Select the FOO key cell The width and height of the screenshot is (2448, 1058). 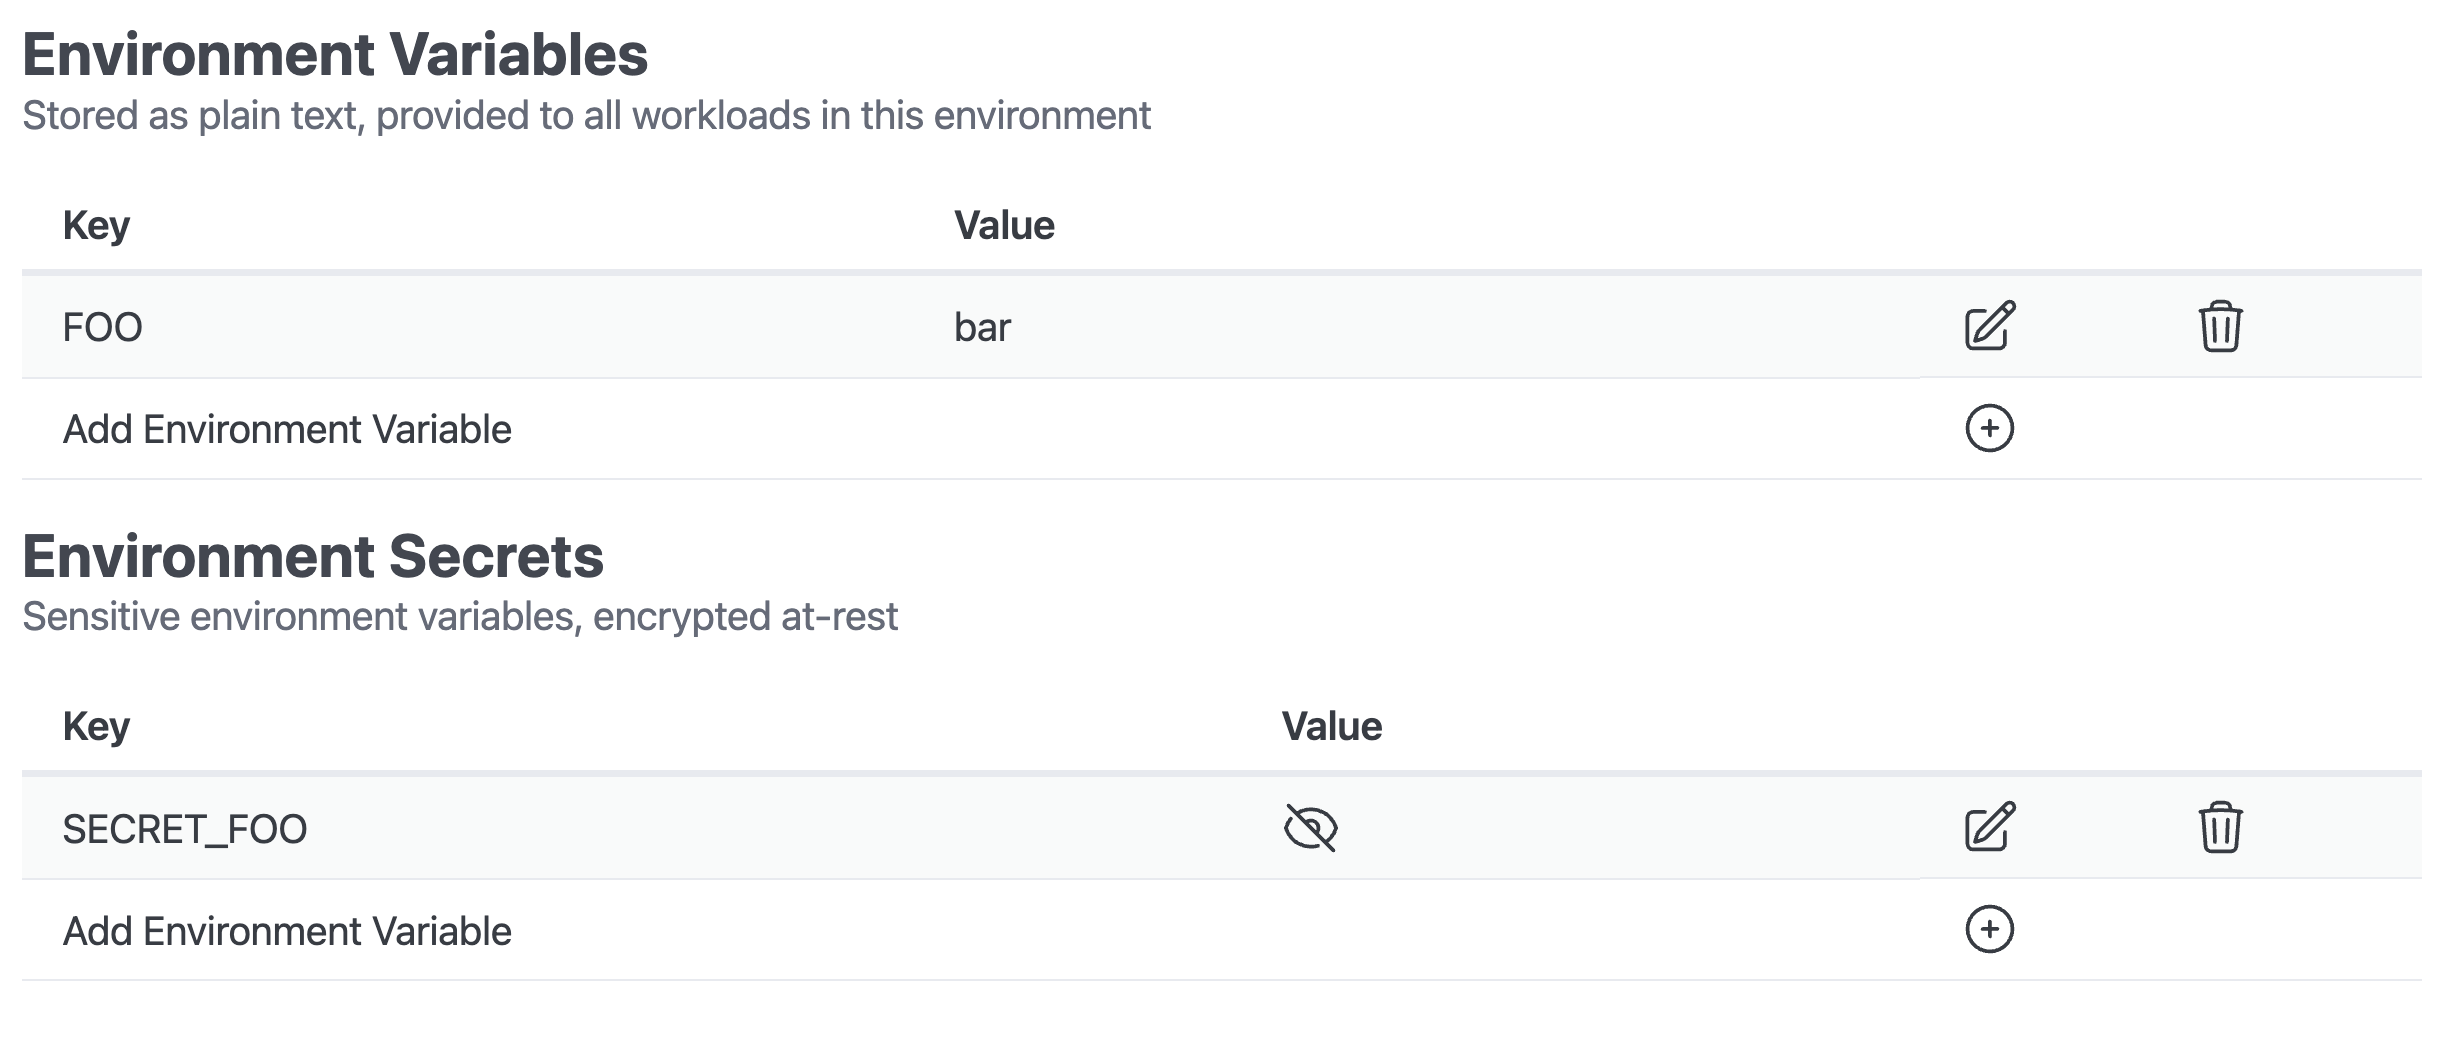pyautogui.click(x=103, y=328)
